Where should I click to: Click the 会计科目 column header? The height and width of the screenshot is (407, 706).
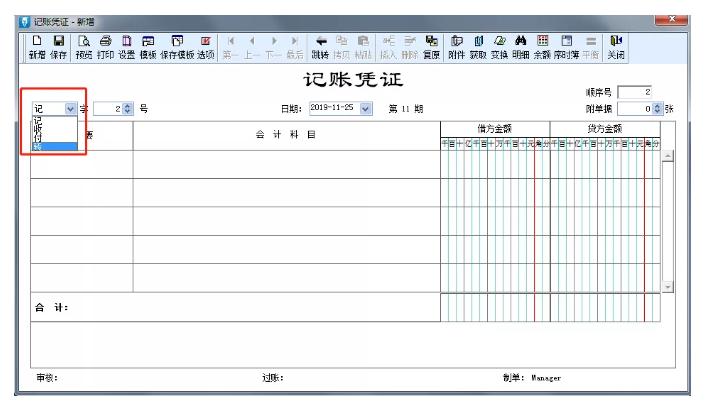286,135
